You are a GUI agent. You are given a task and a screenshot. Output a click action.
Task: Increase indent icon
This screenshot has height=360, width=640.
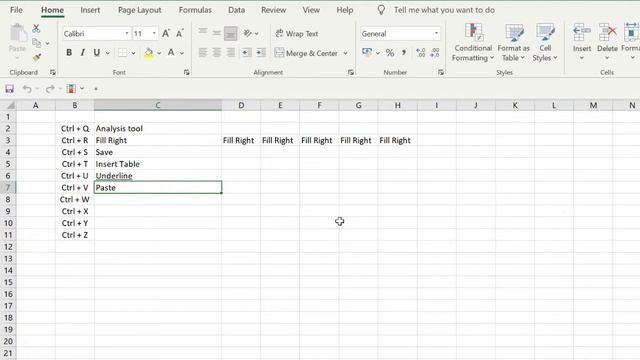pyautogui.click(x=260, y=53)
